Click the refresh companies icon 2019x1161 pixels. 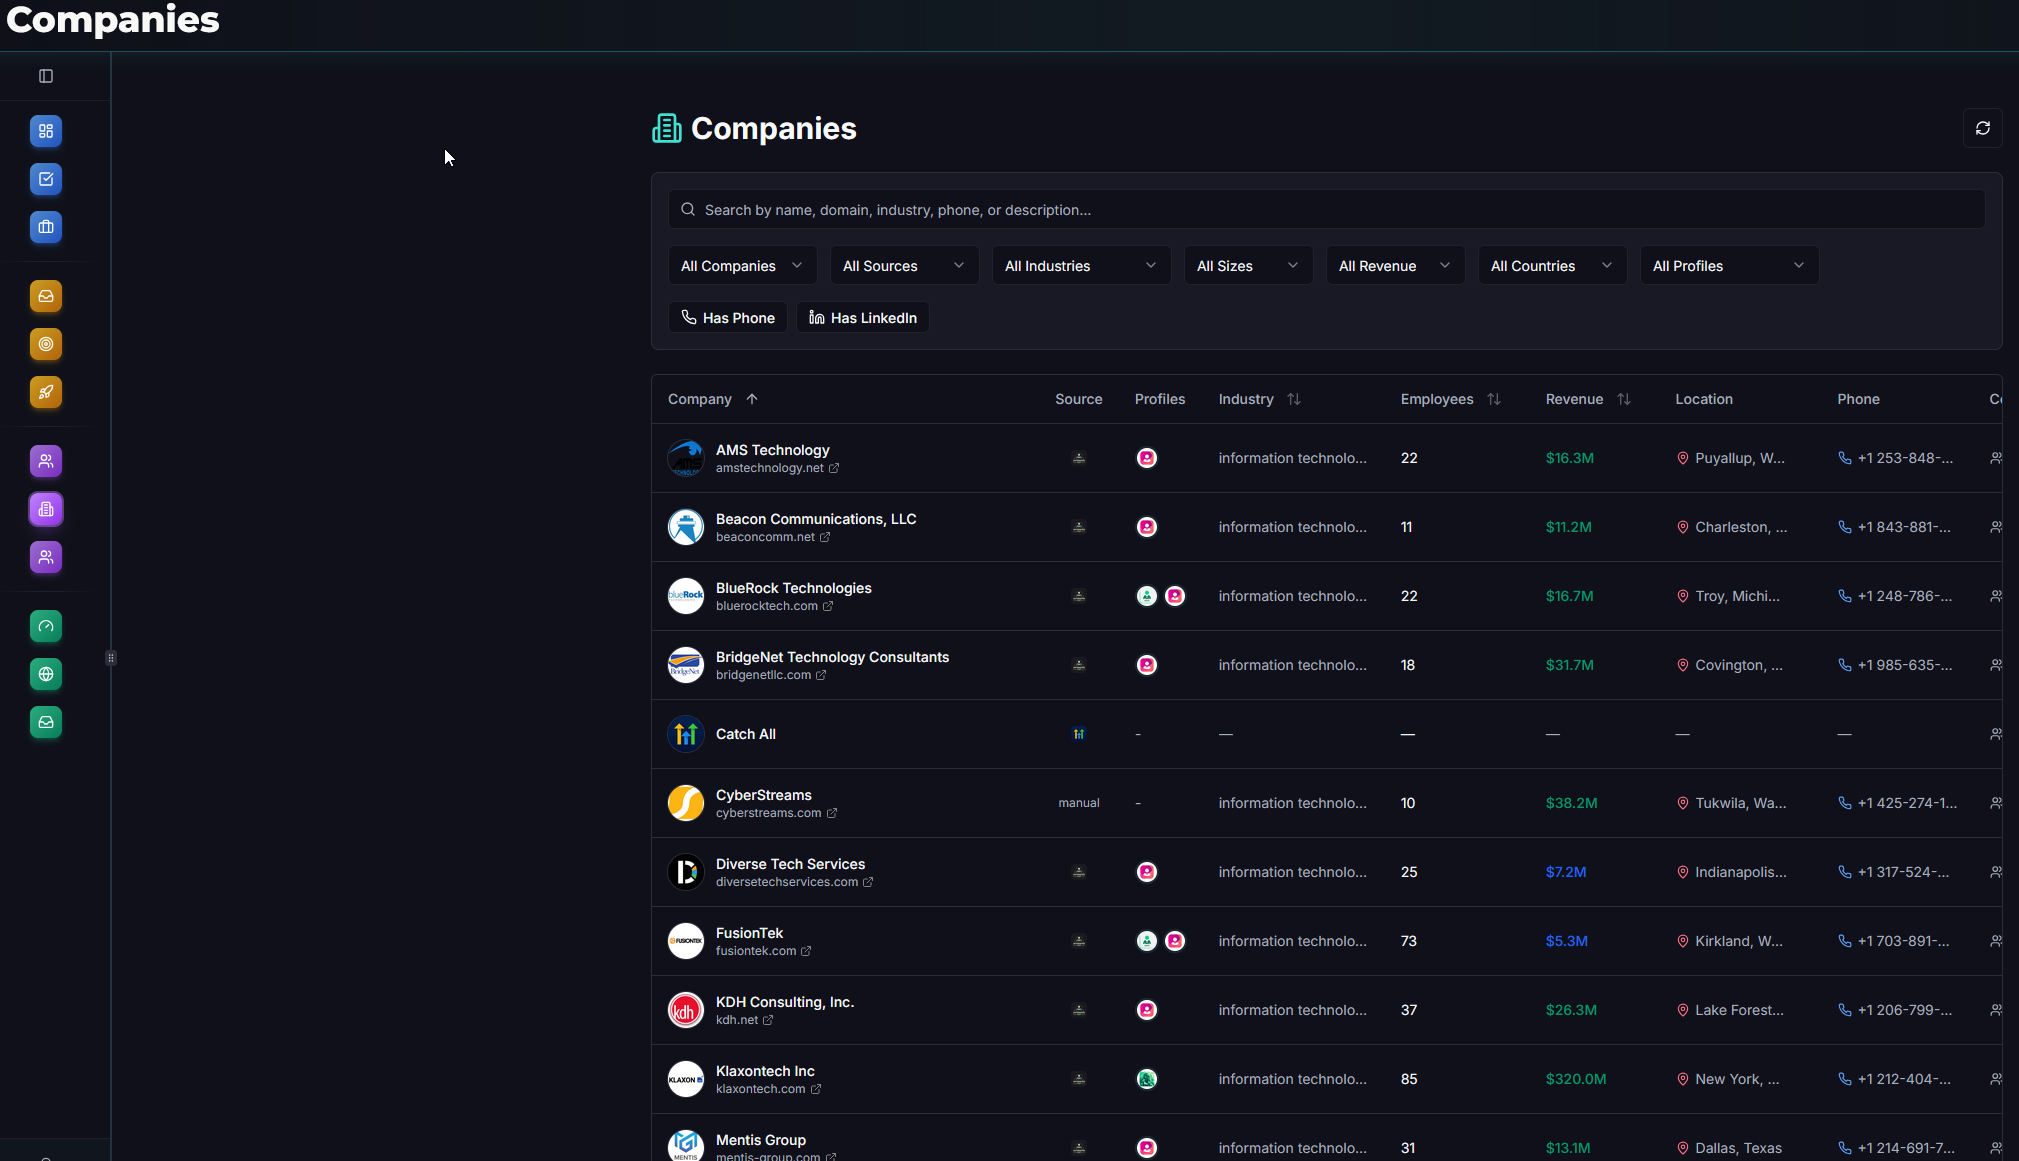(x=1982, y=128)
